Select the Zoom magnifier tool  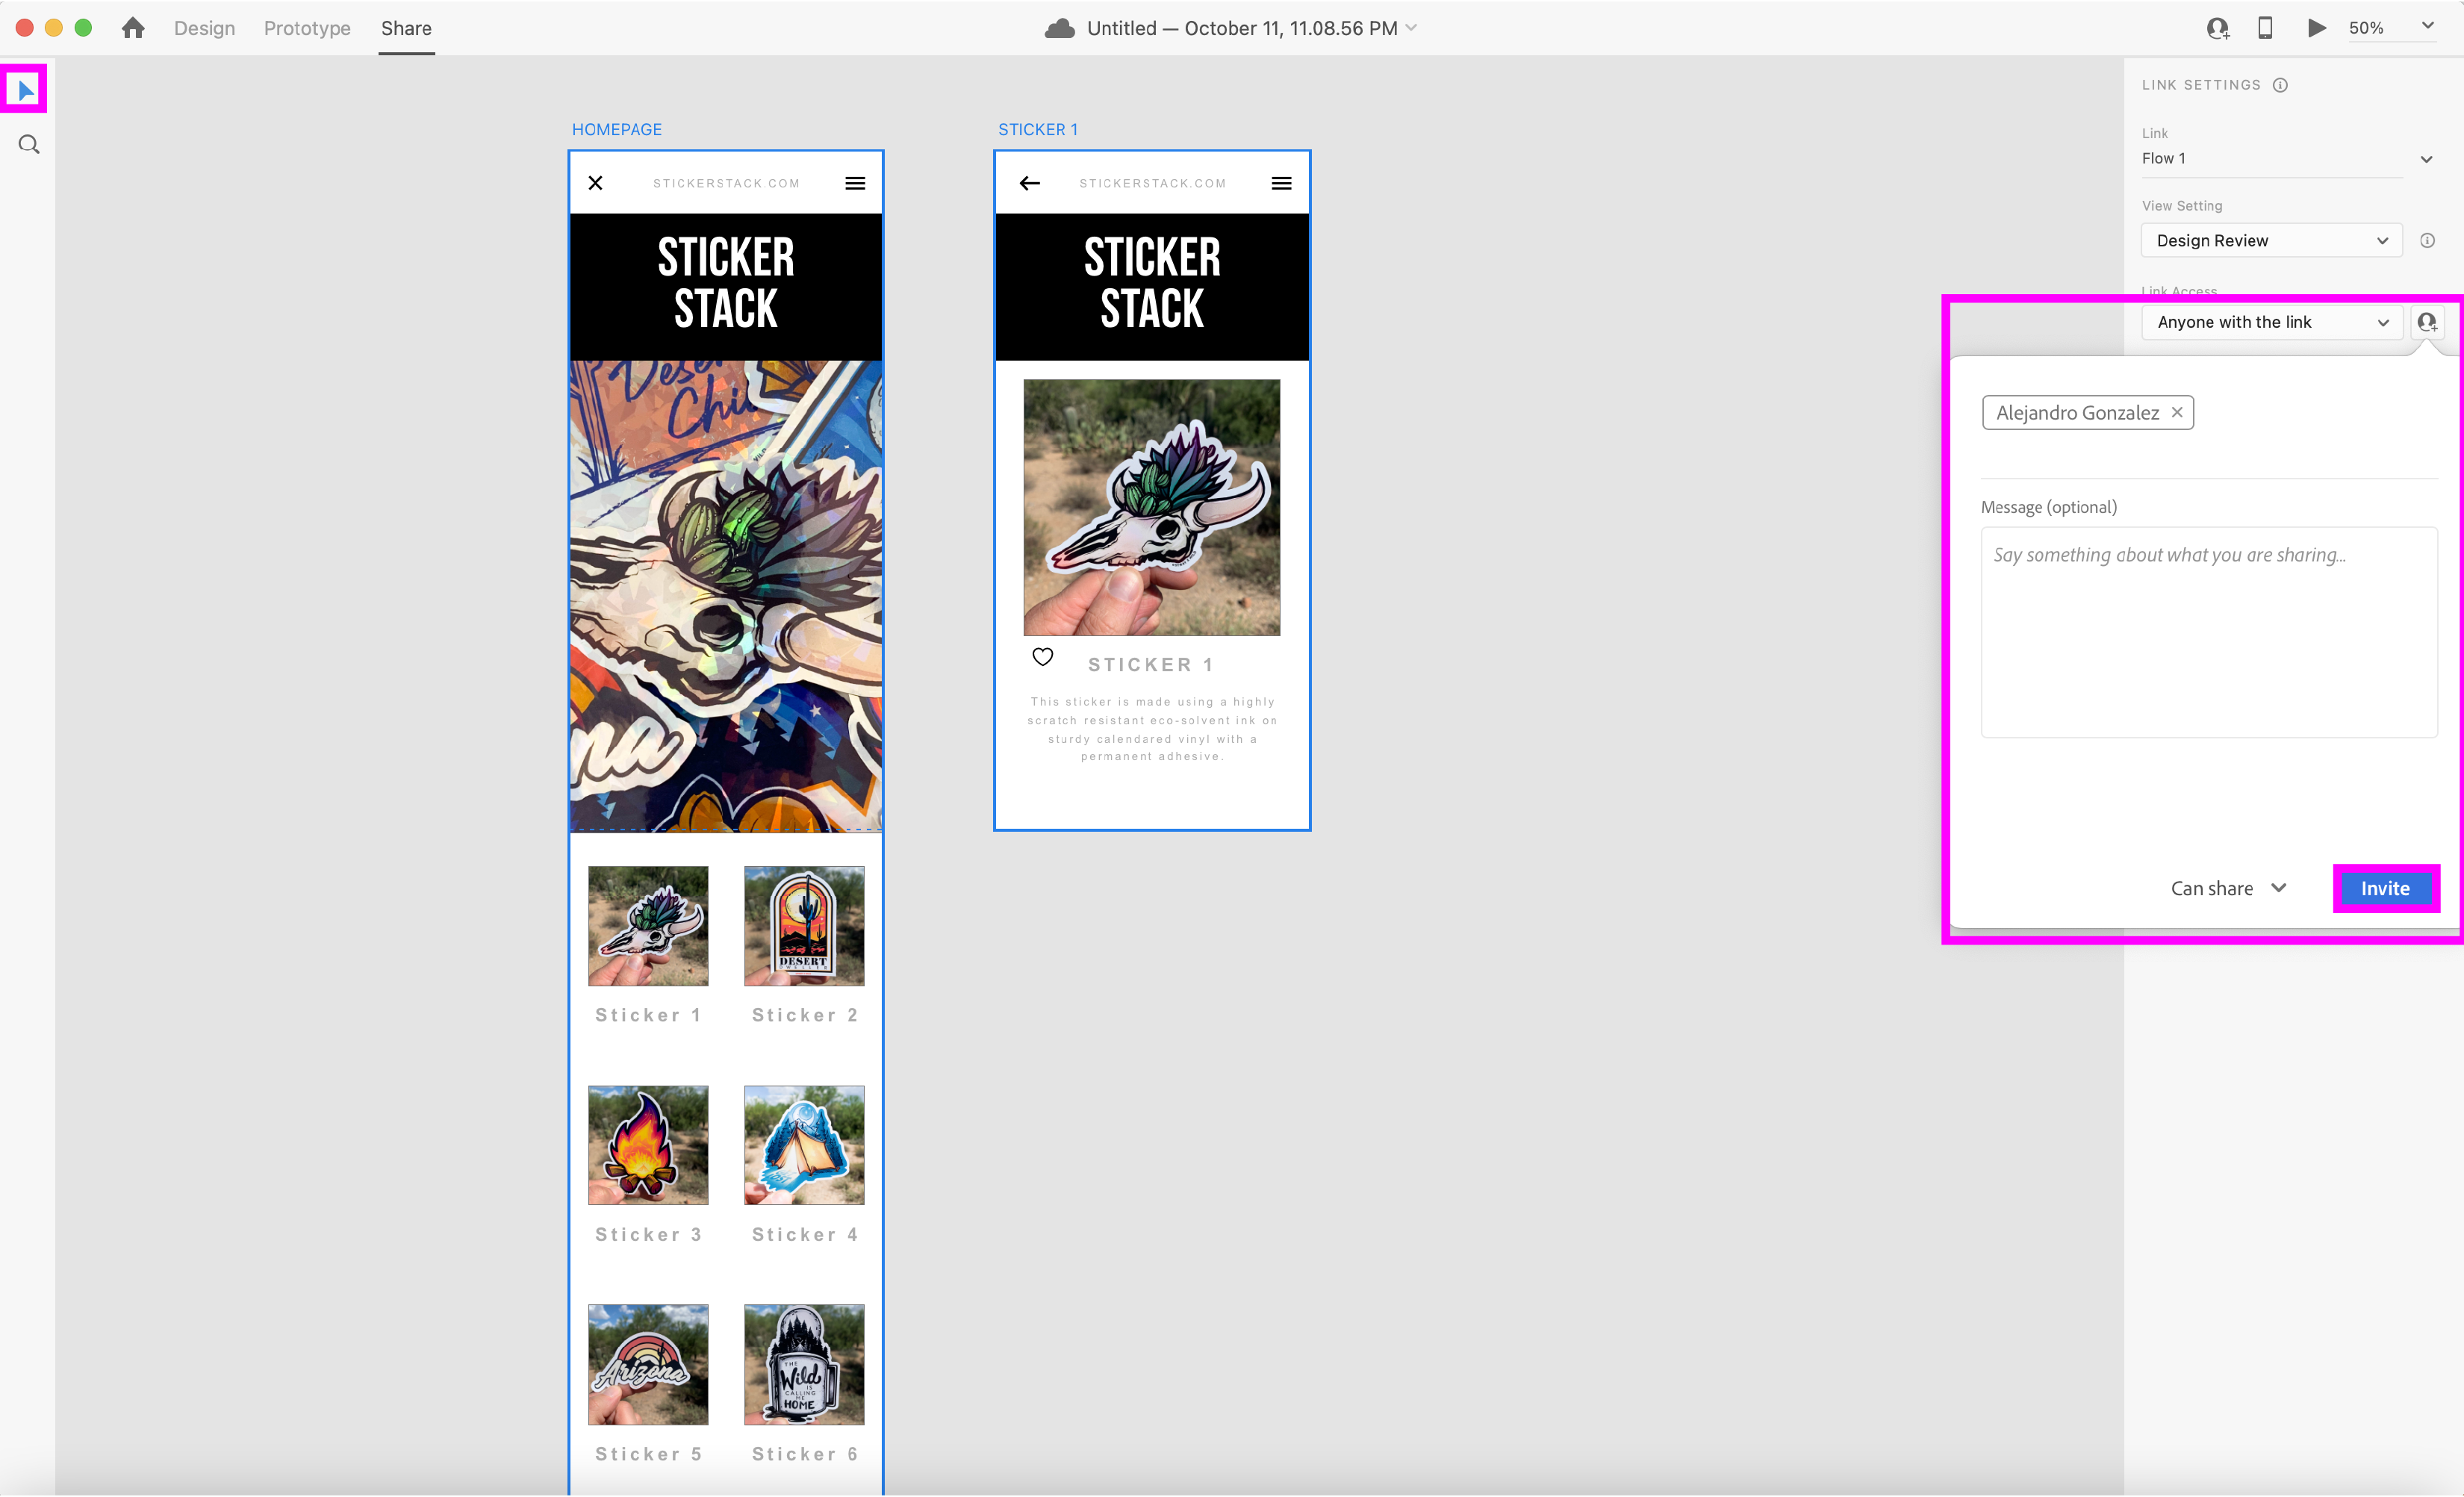29,145
